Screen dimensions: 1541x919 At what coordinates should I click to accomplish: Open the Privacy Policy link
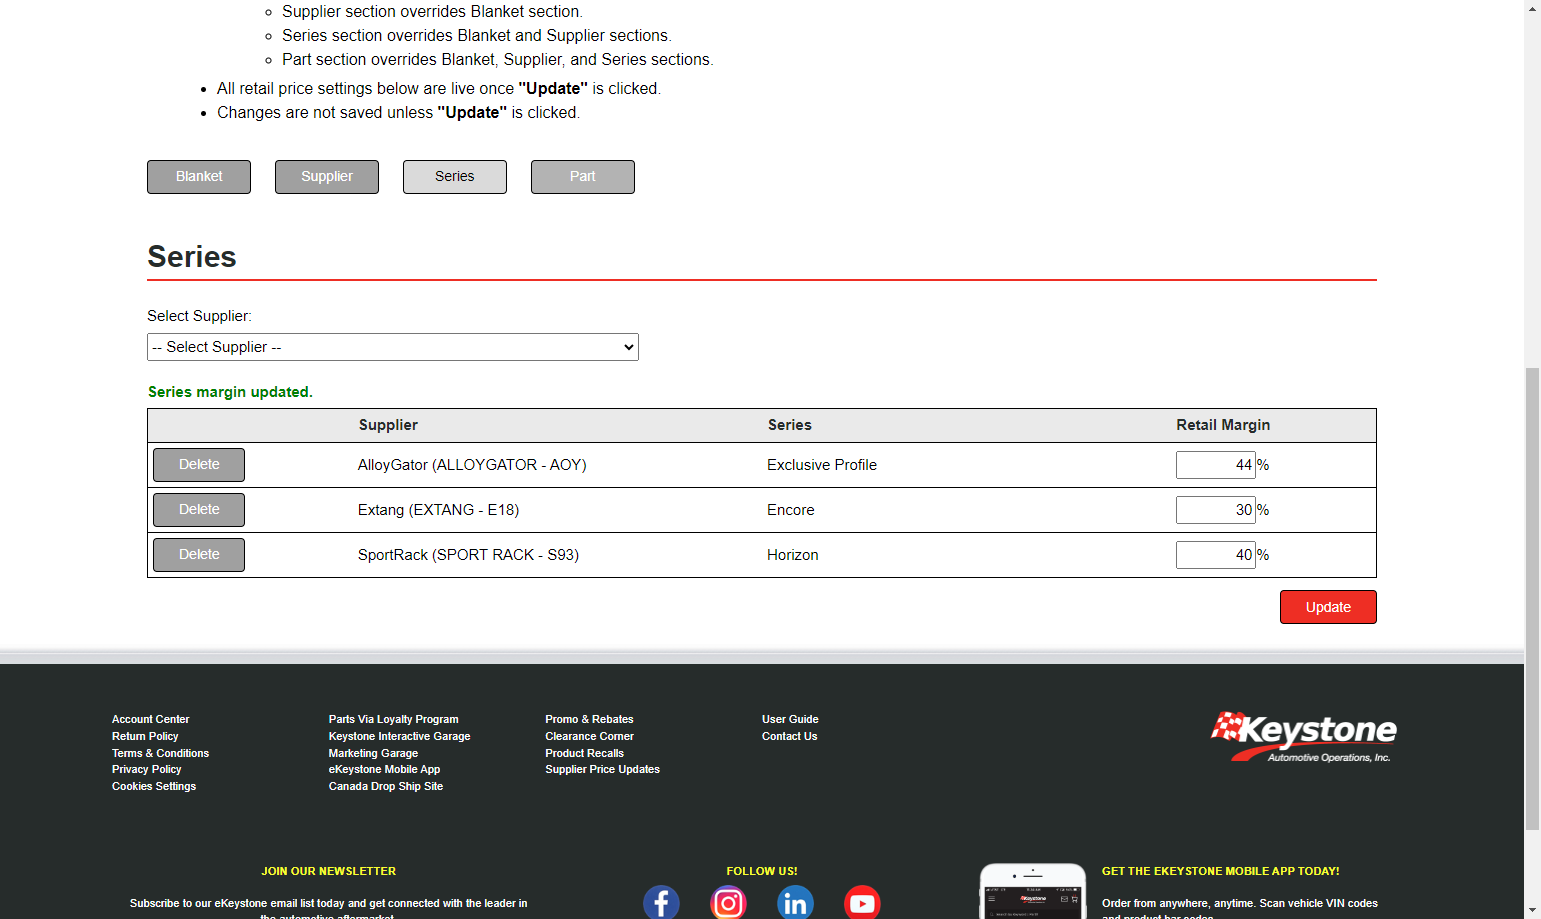146,769
